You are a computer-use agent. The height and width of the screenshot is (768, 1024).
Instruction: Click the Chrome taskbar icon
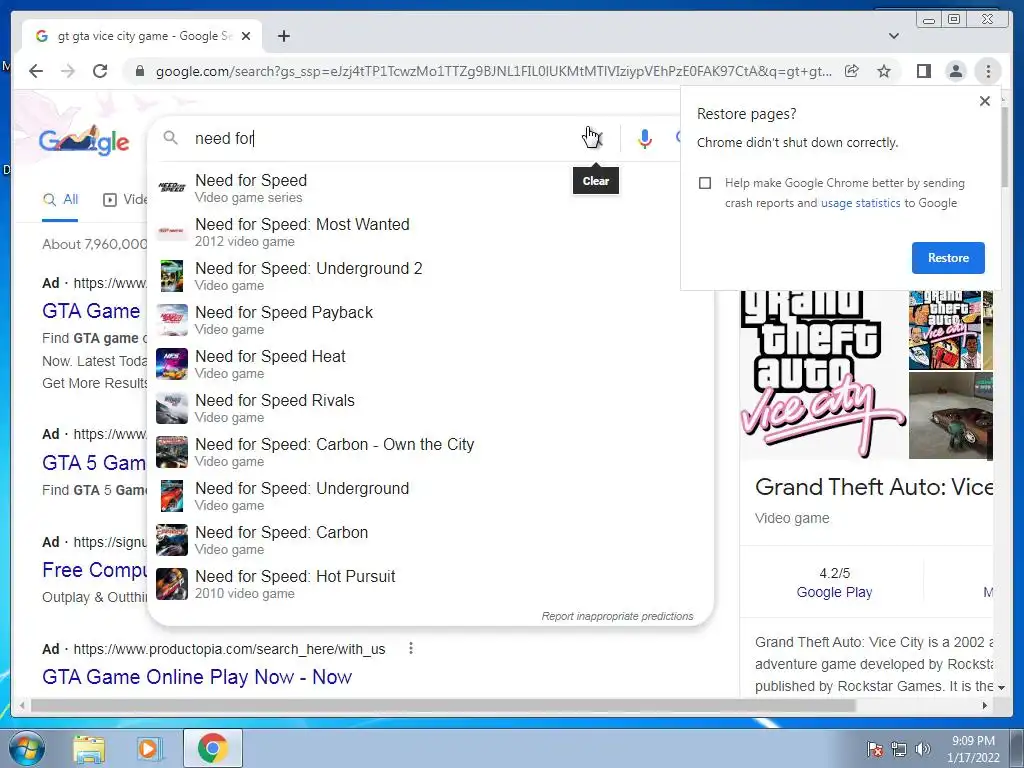coord(213,748)
